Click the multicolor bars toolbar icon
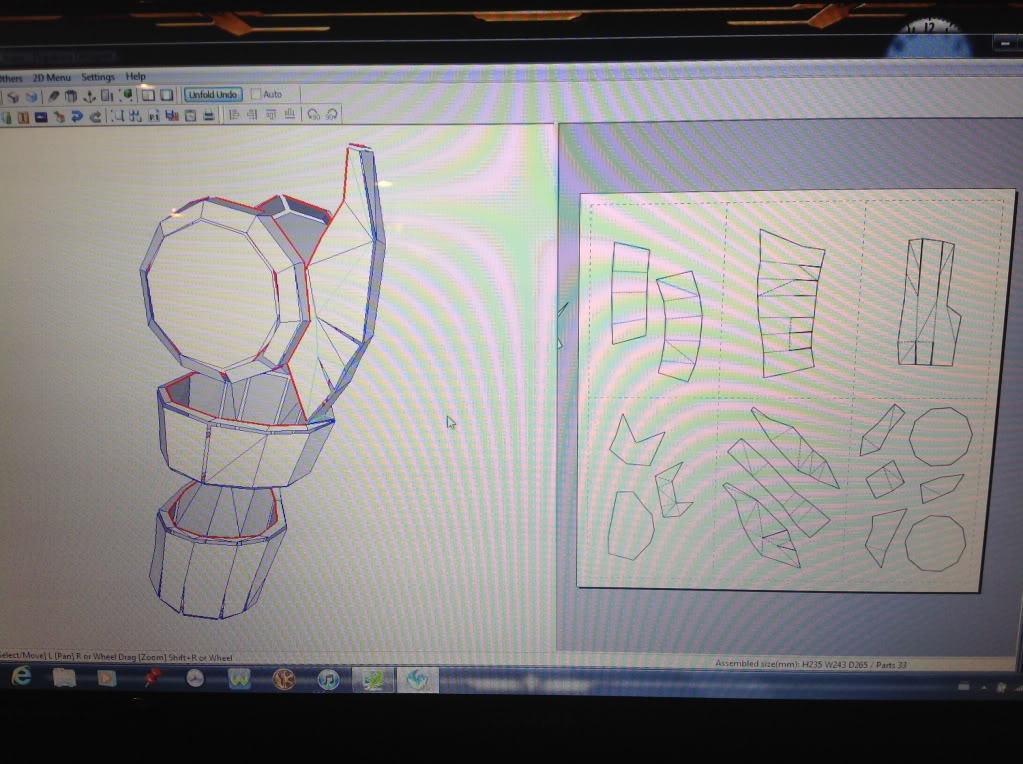Image resolution: width=1023 pixels, height=764 pixels. point(172,115)
